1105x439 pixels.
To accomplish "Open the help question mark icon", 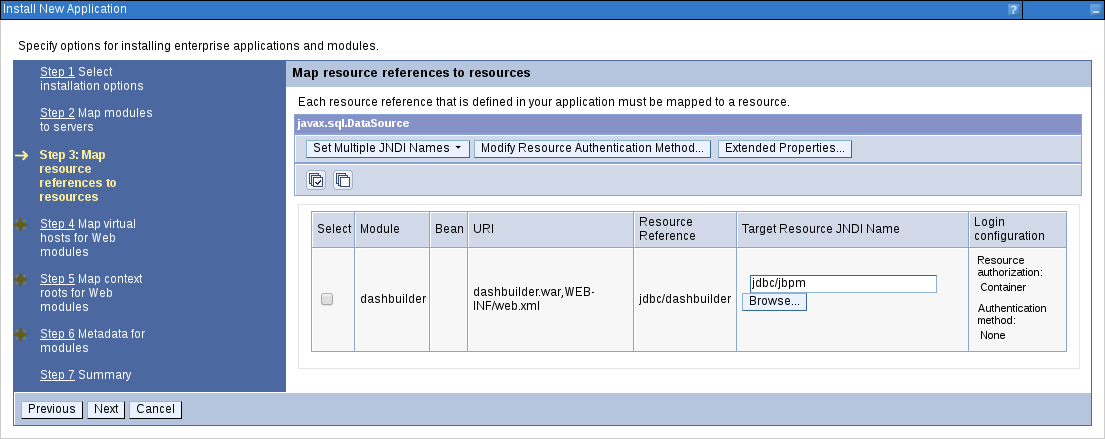I will 1013,9.
